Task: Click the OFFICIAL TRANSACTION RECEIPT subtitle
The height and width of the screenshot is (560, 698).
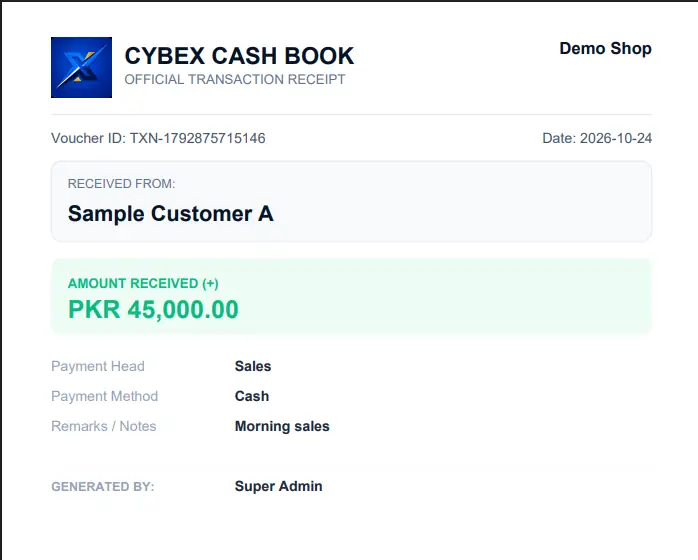Action: pyautogui.click(x=235, y=79)
